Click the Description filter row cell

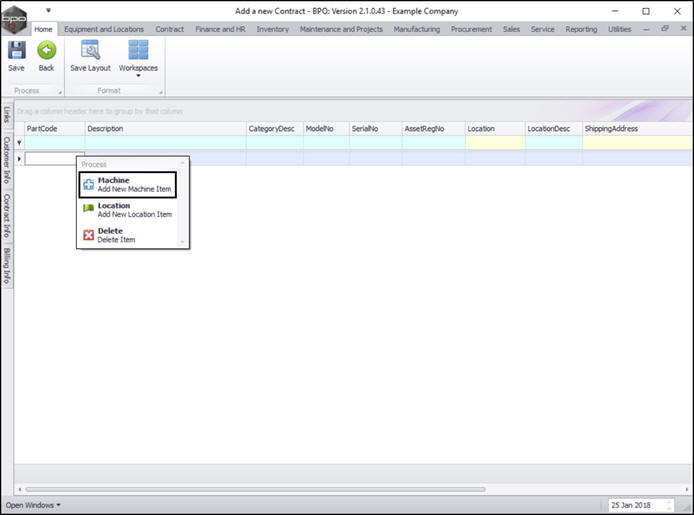pyautogui.click(x=165, y=142)
